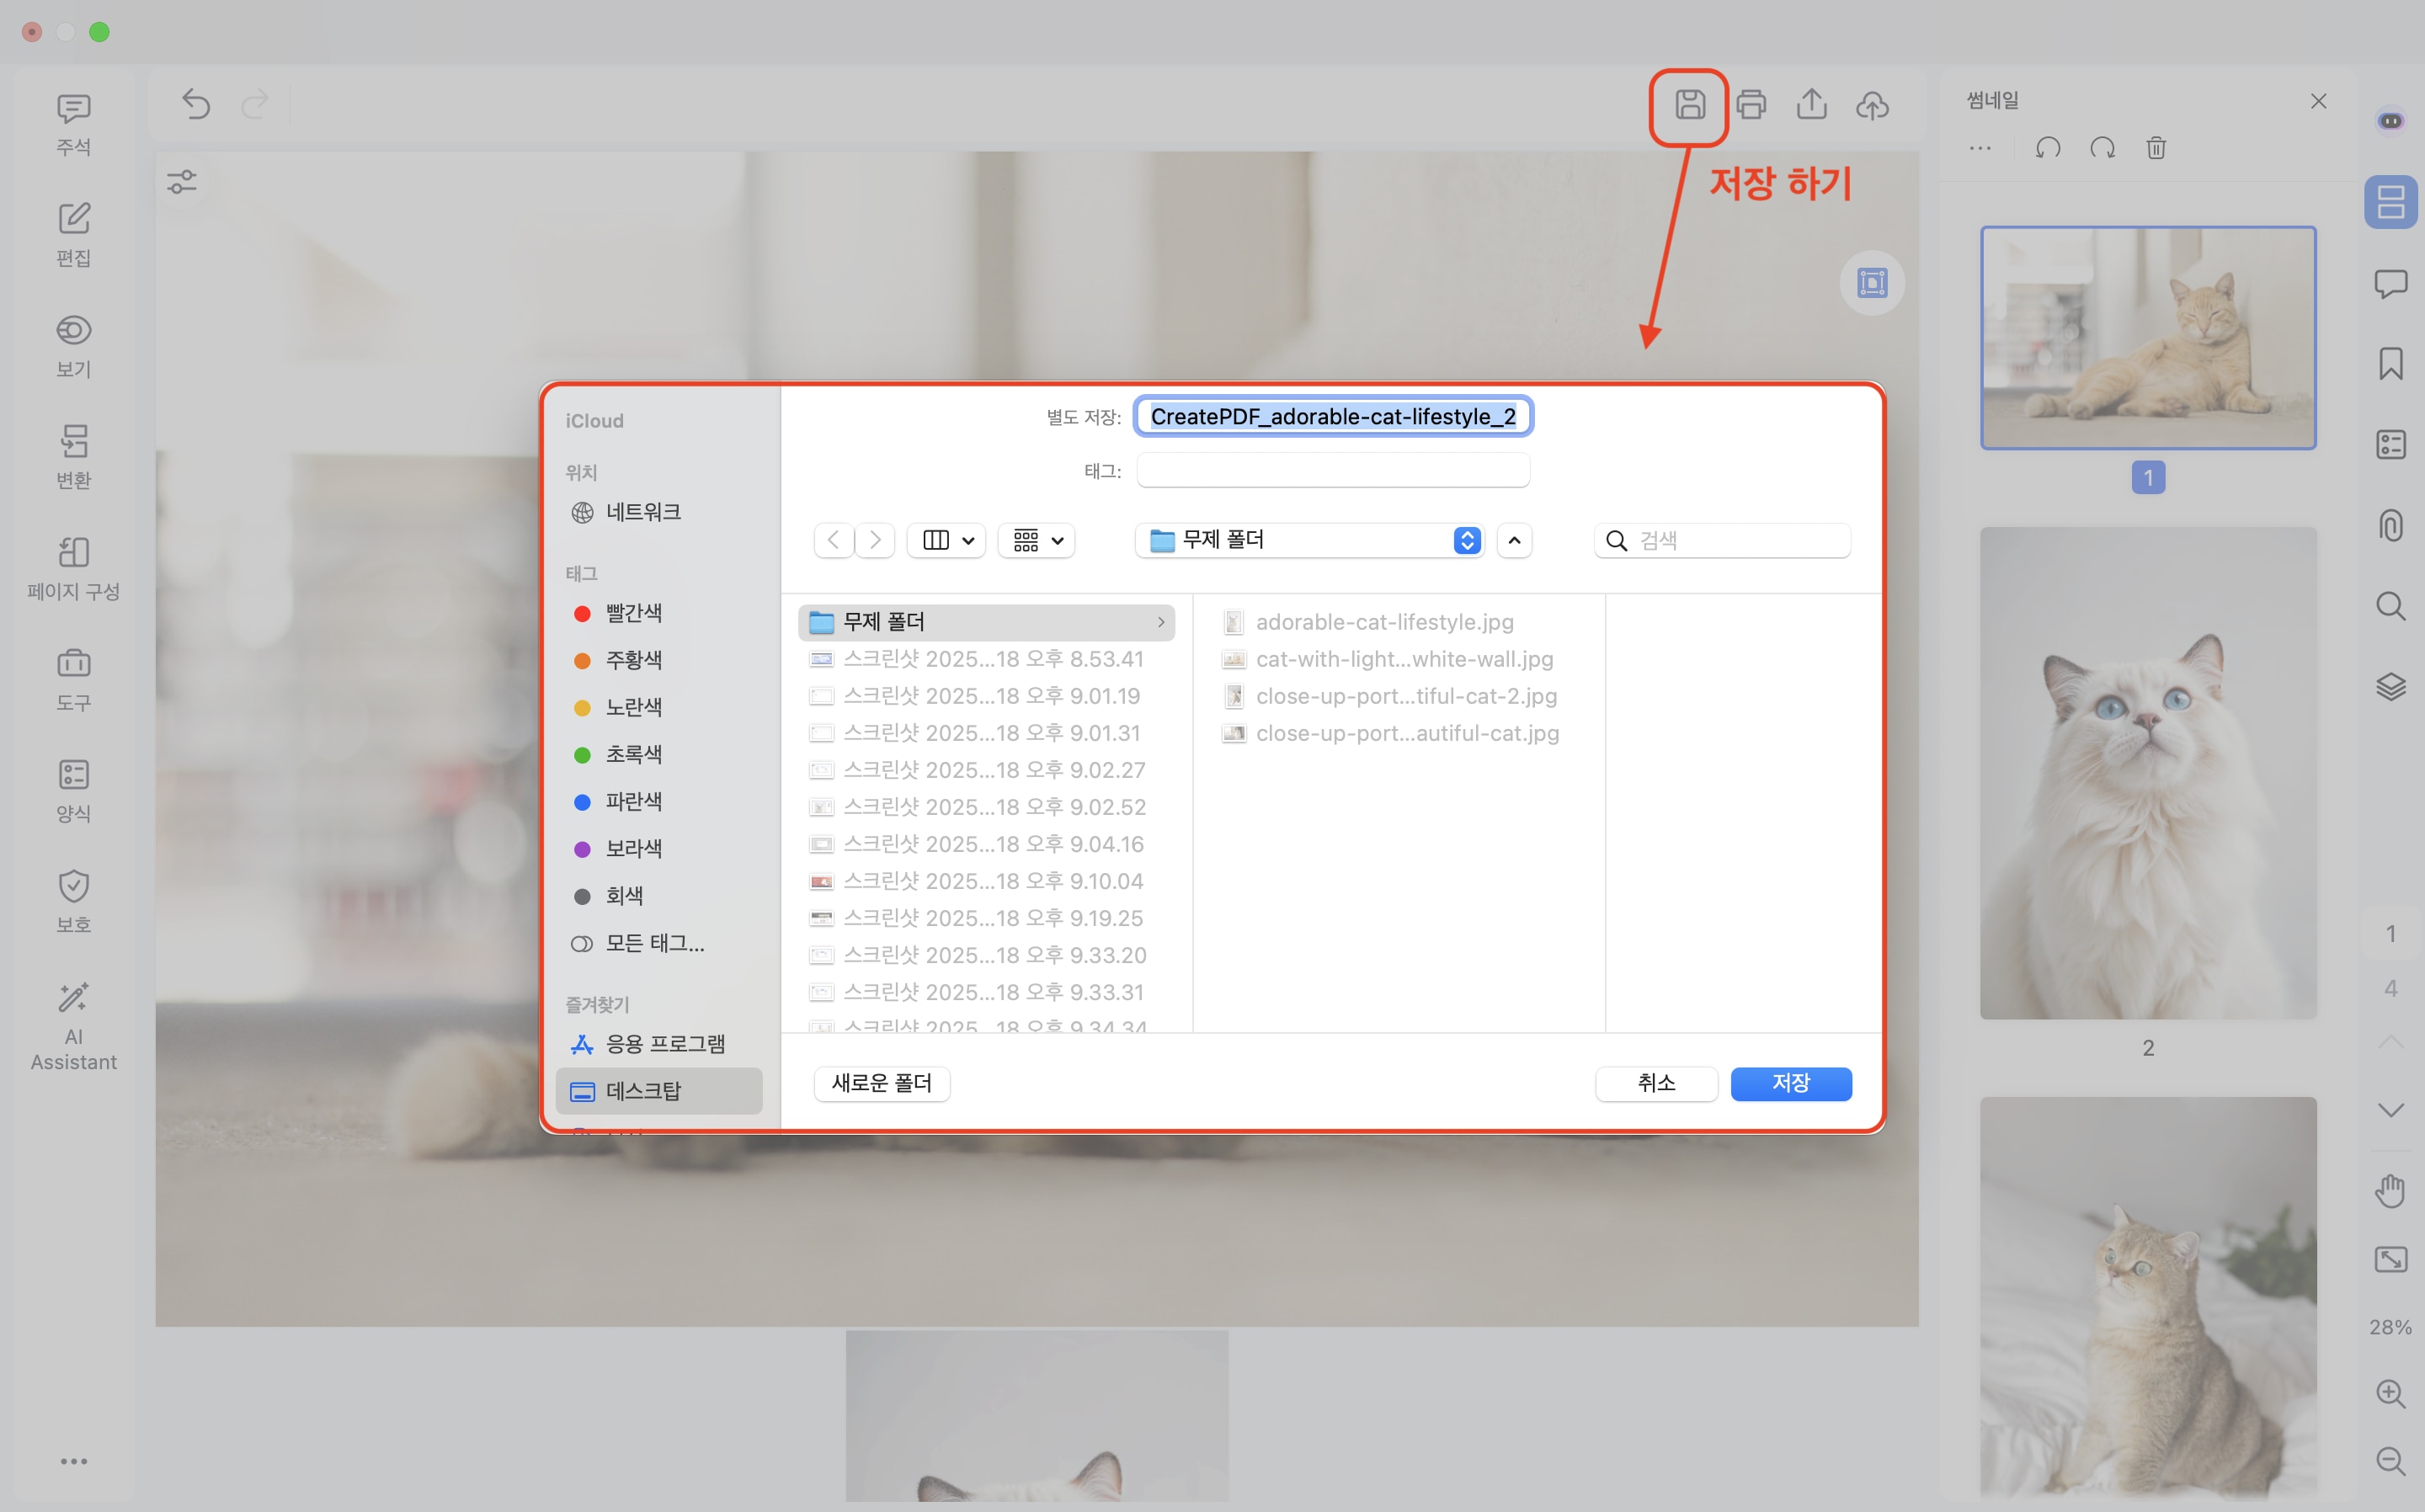Viewport: 2425px width, 1512px height.
Task: Toggle the thumbnail panel view button
Action: (x=2390, y=203)
